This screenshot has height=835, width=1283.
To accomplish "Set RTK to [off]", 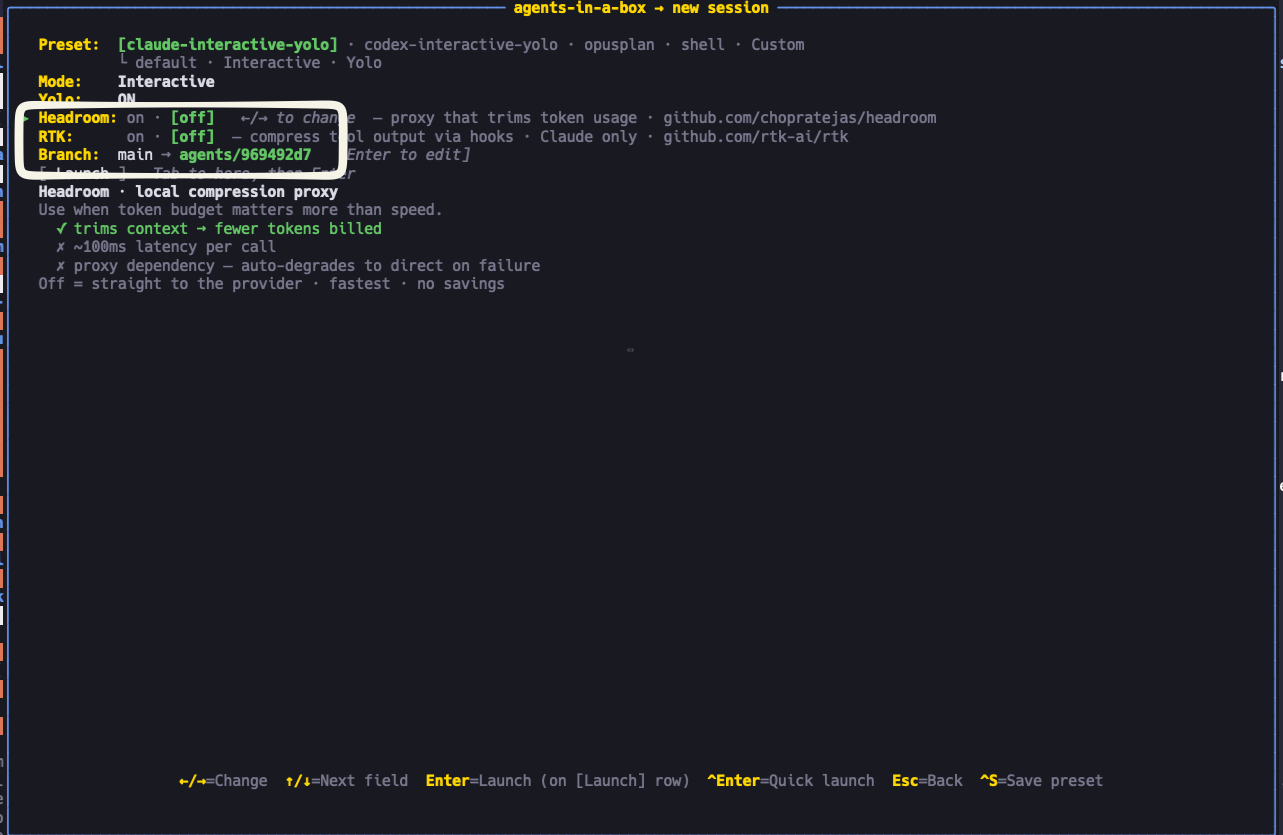I will [193, 137].
